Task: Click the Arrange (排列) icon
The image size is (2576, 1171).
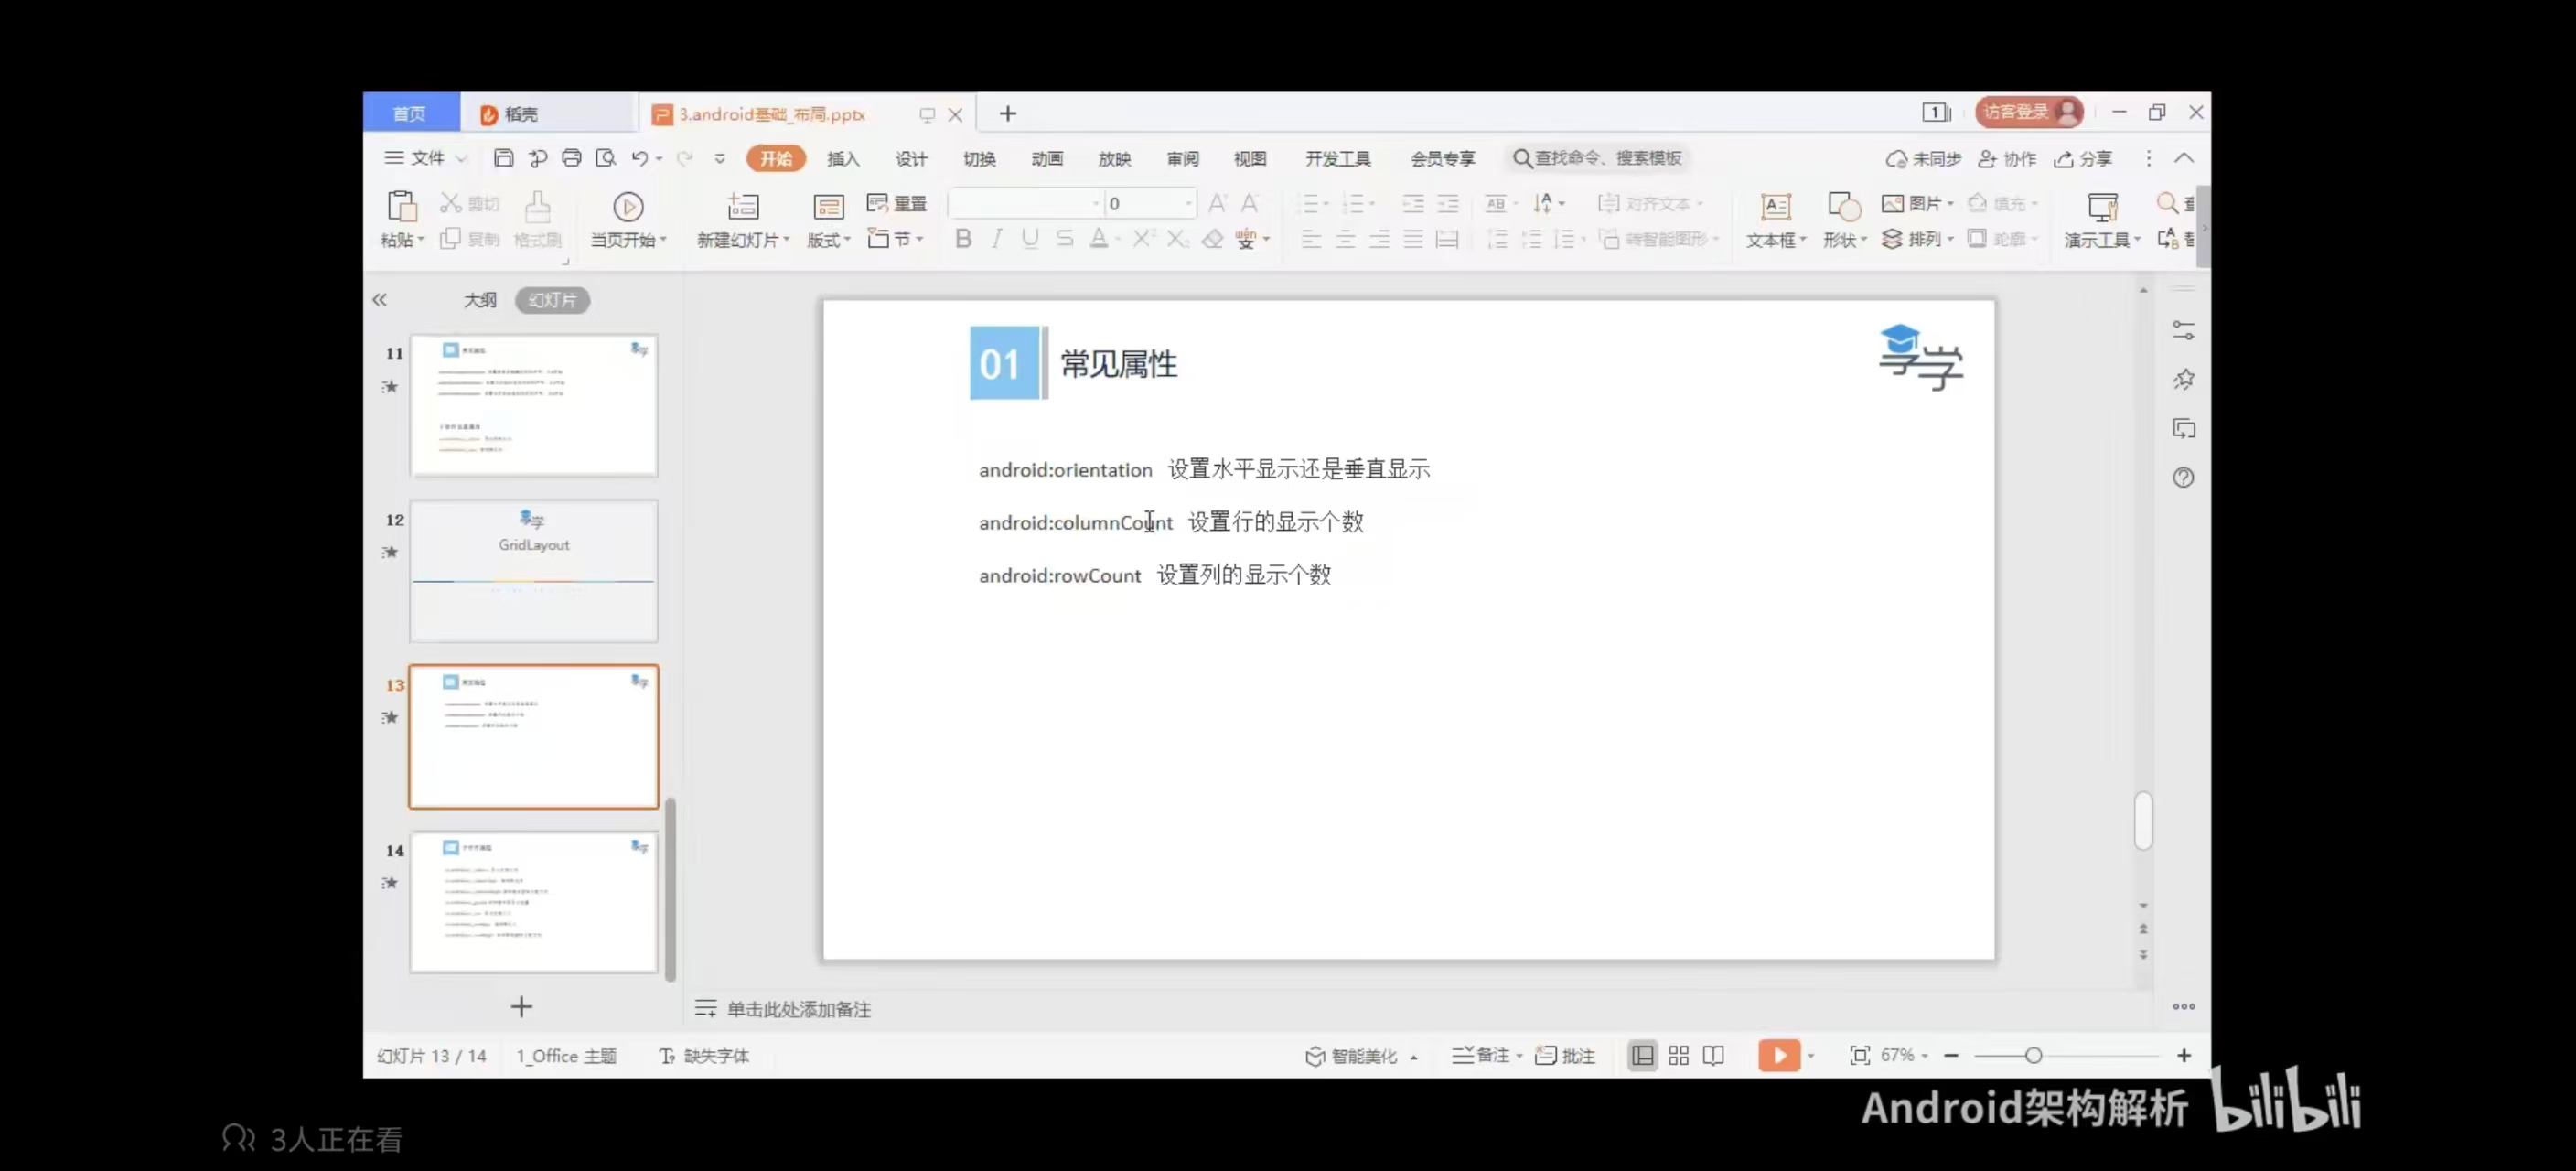Action: pyautogui.click(x=1892, y=238)
